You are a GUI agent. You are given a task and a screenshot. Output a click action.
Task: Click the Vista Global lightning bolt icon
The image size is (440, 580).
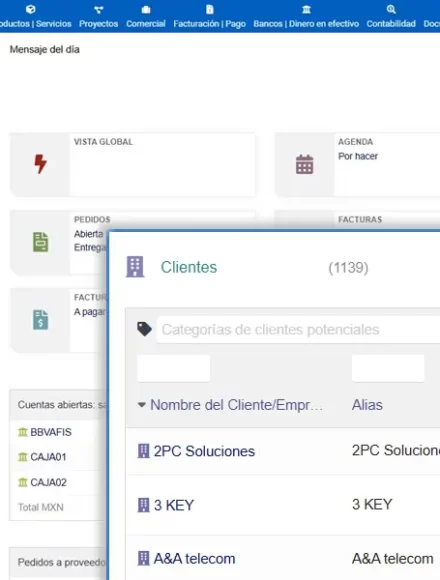click(40, 164)
